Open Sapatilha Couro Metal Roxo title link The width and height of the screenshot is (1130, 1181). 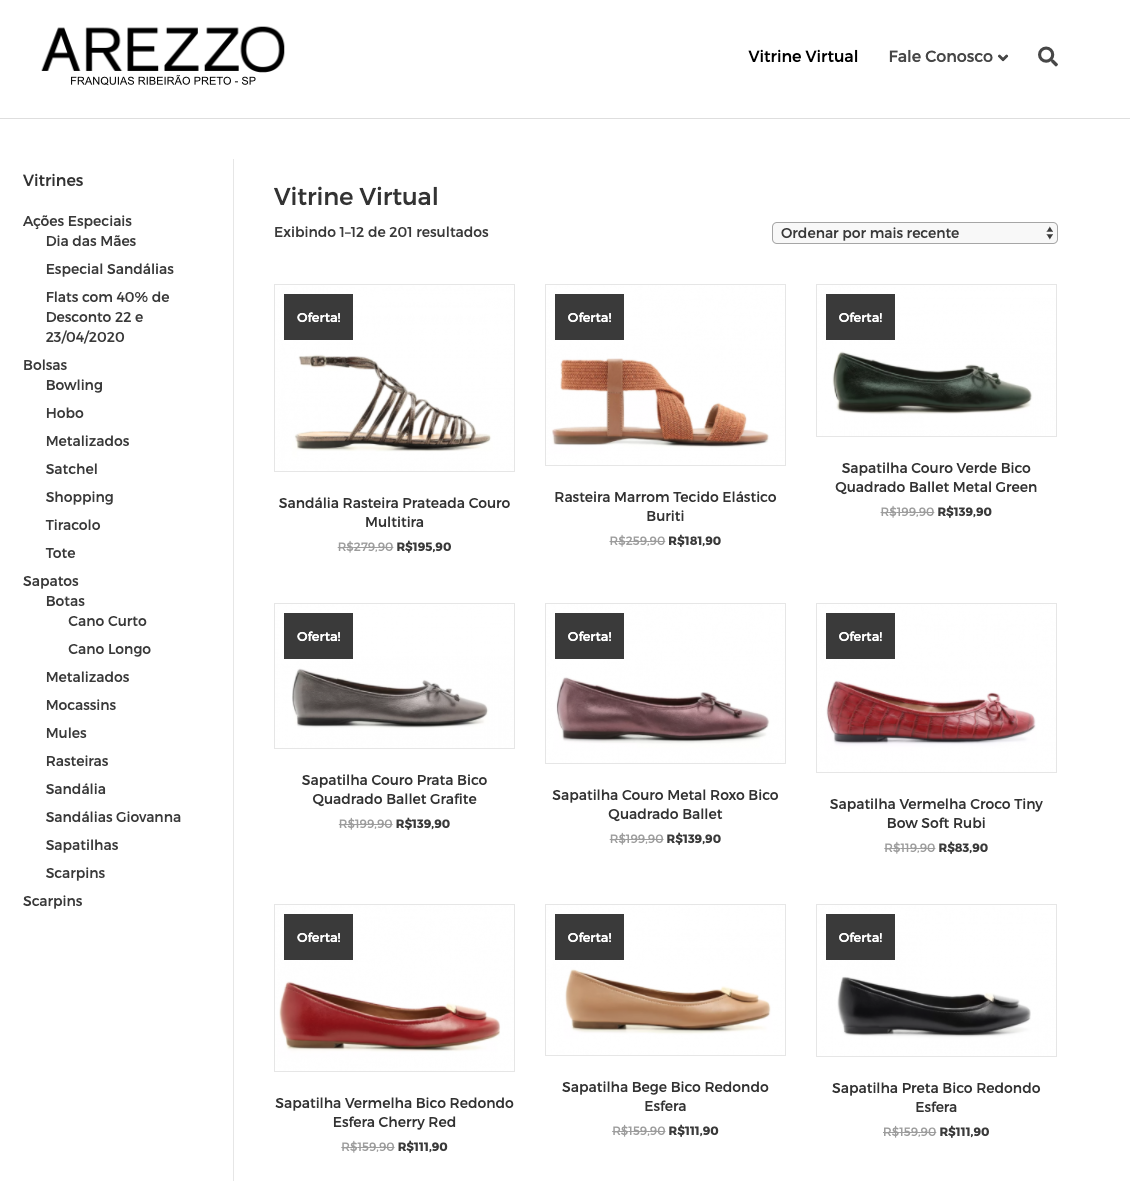pos(665,804)
